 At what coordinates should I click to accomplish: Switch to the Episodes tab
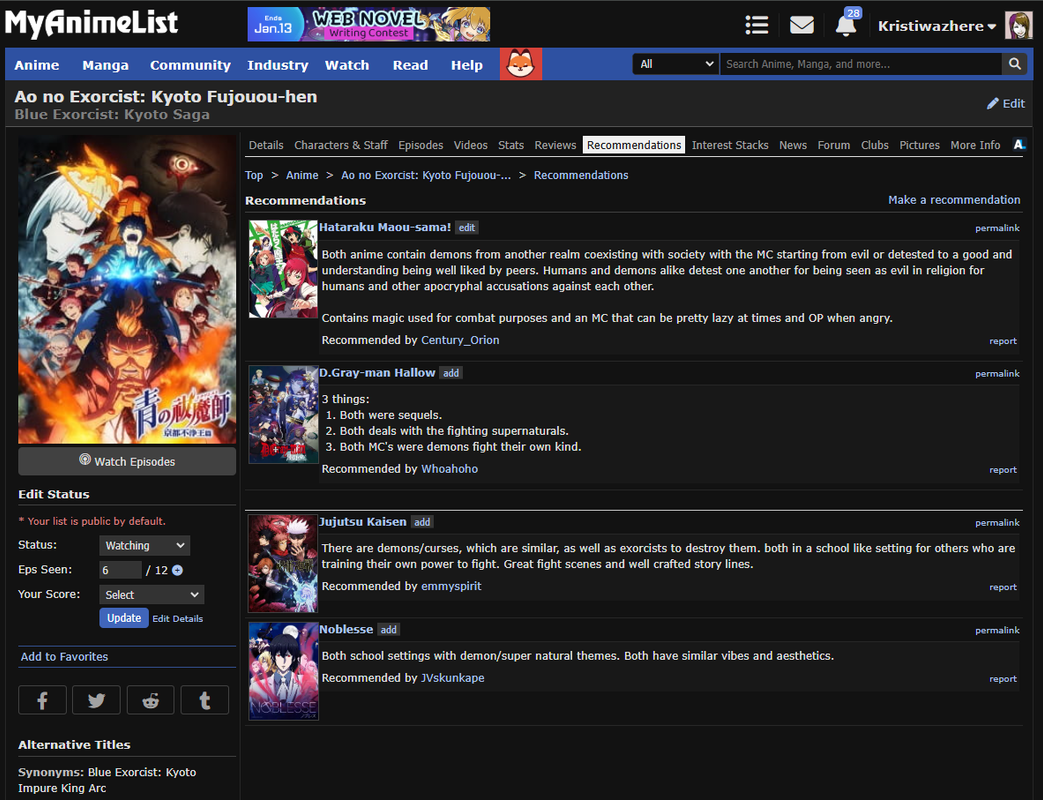click(x=420, y=145)
